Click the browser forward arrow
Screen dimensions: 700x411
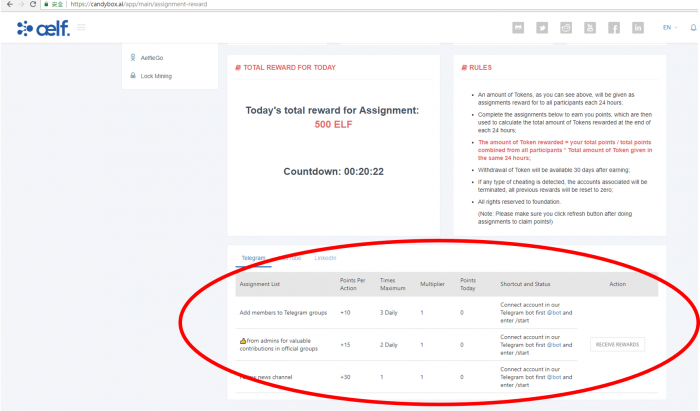(21, 4)
